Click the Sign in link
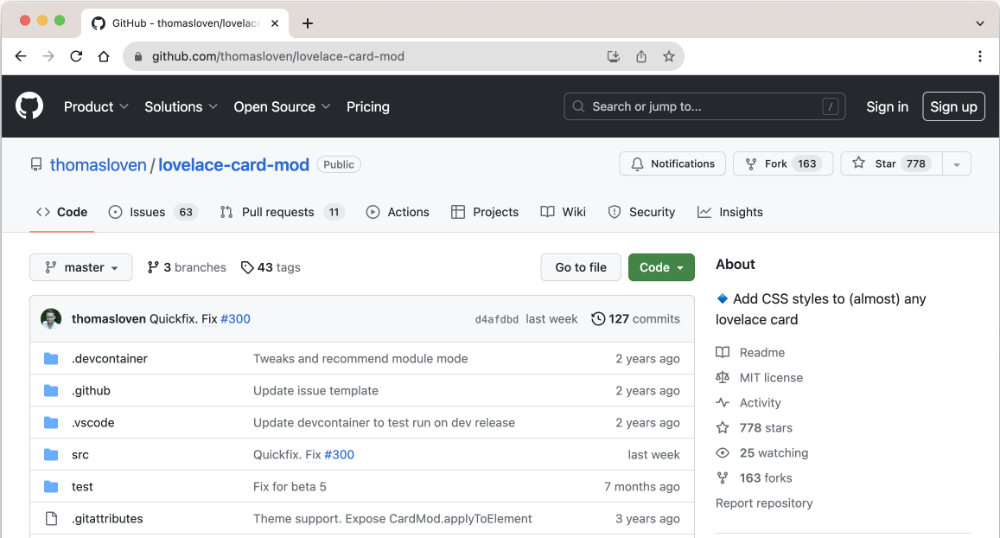 point(887,107)
